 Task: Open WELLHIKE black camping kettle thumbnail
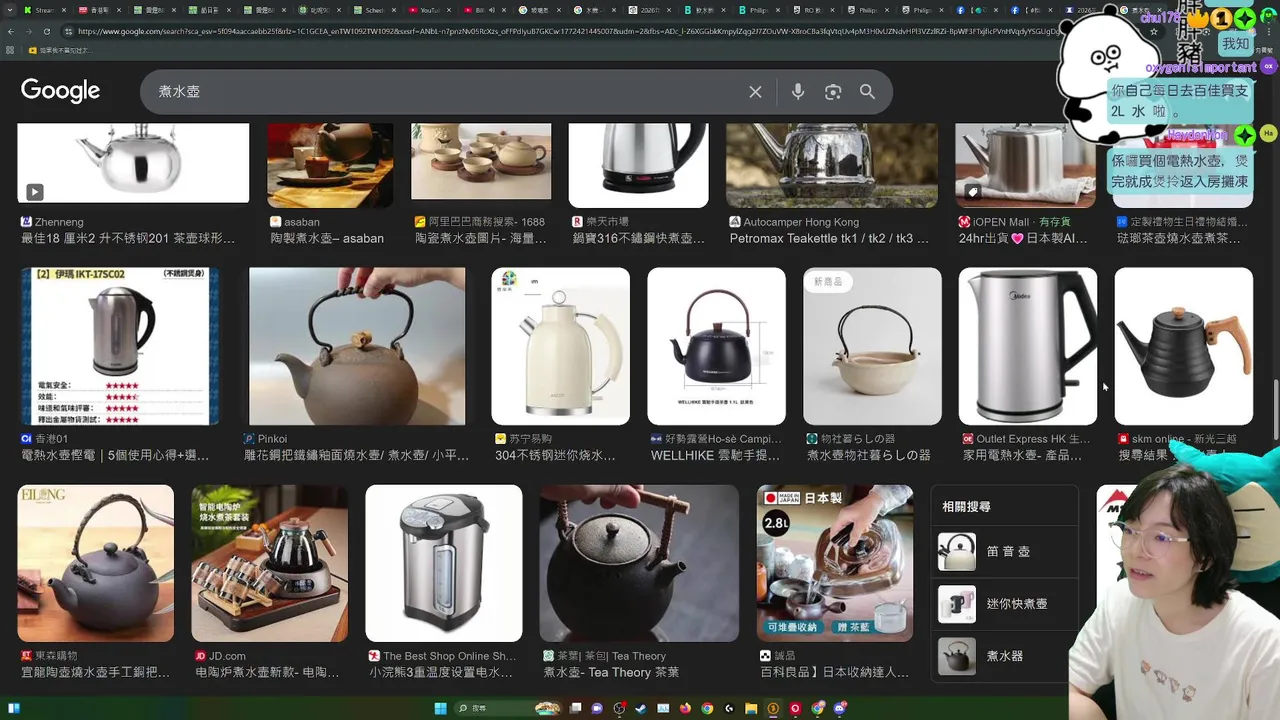click(716, 346)
